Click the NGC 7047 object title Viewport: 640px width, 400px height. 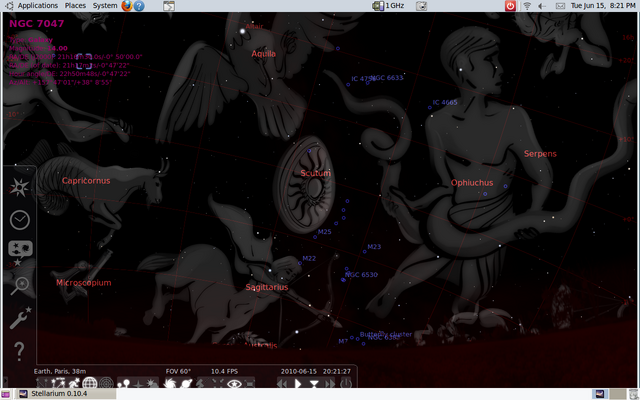coord(37,24)
